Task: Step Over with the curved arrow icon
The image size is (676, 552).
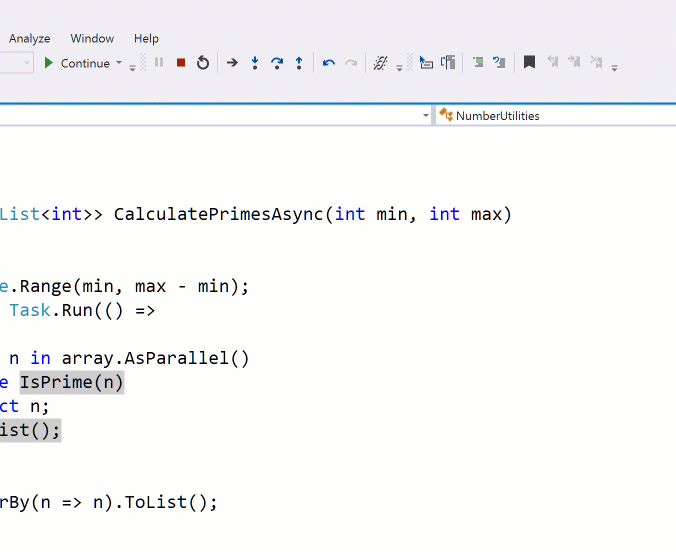Action: [x=277, y=63]
